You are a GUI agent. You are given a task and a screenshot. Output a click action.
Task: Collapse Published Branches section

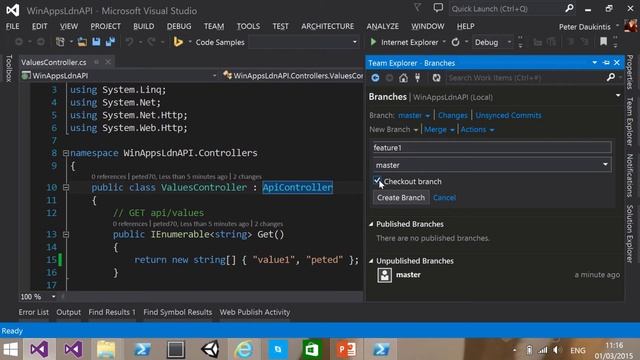coord(371,224)
